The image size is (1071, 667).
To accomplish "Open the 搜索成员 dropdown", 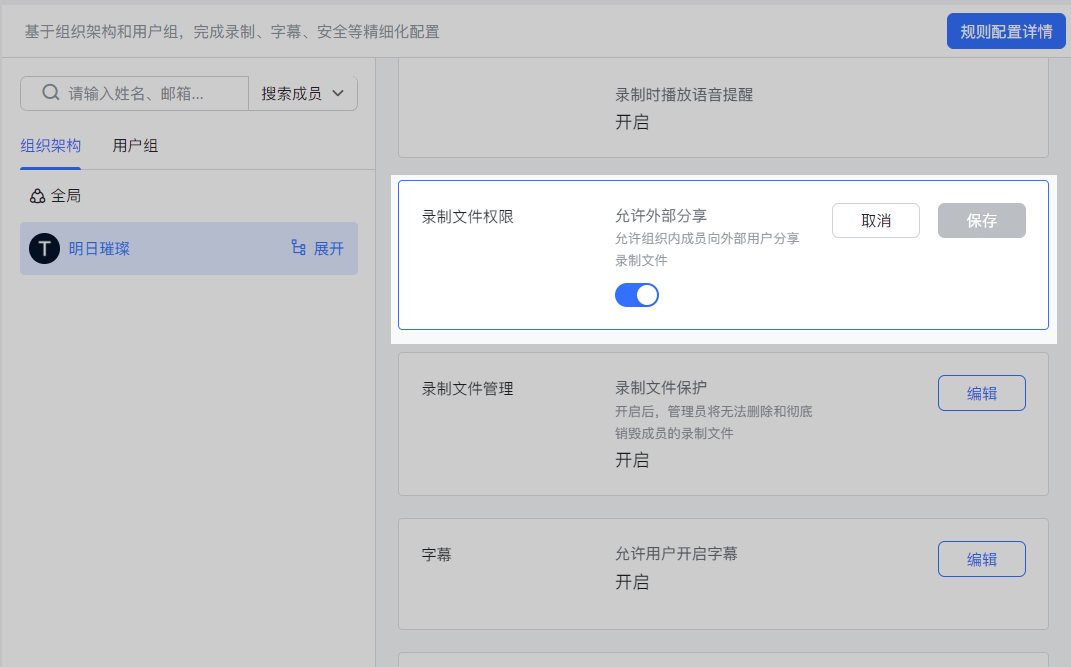I will tap(302, 93).
